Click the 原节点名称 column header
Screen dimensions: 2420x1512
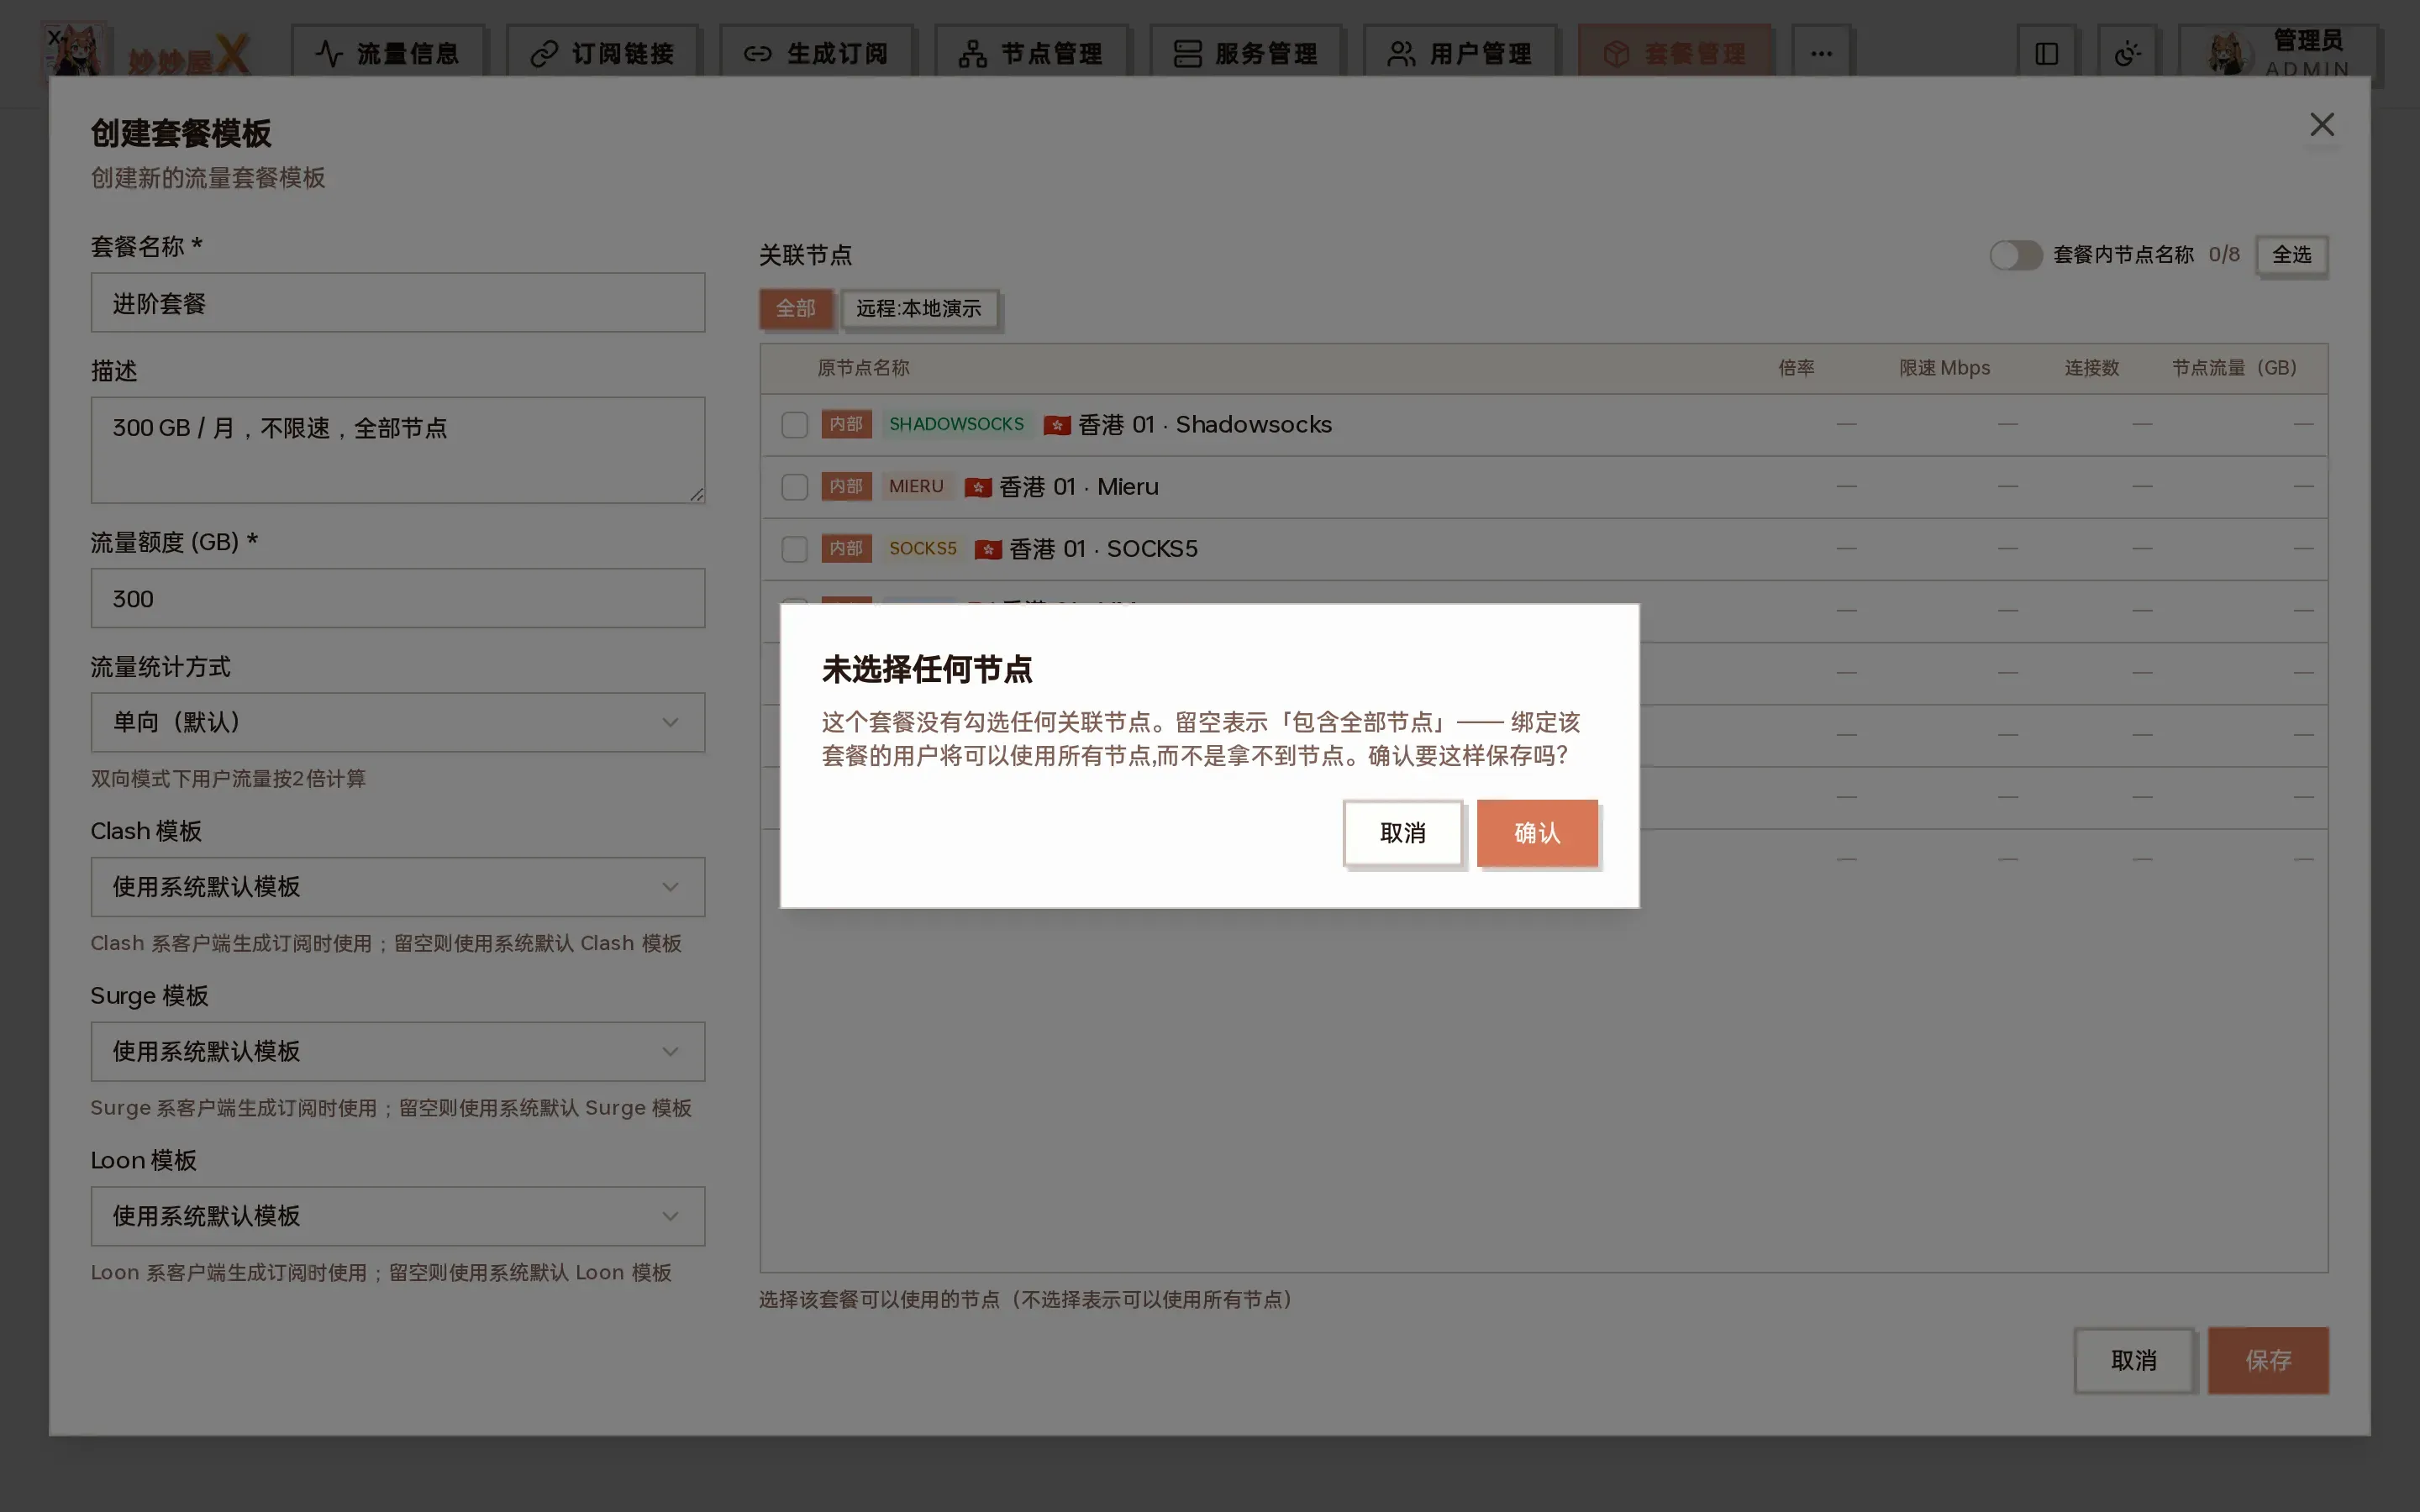pyautogui.click(x=863, y=368)
